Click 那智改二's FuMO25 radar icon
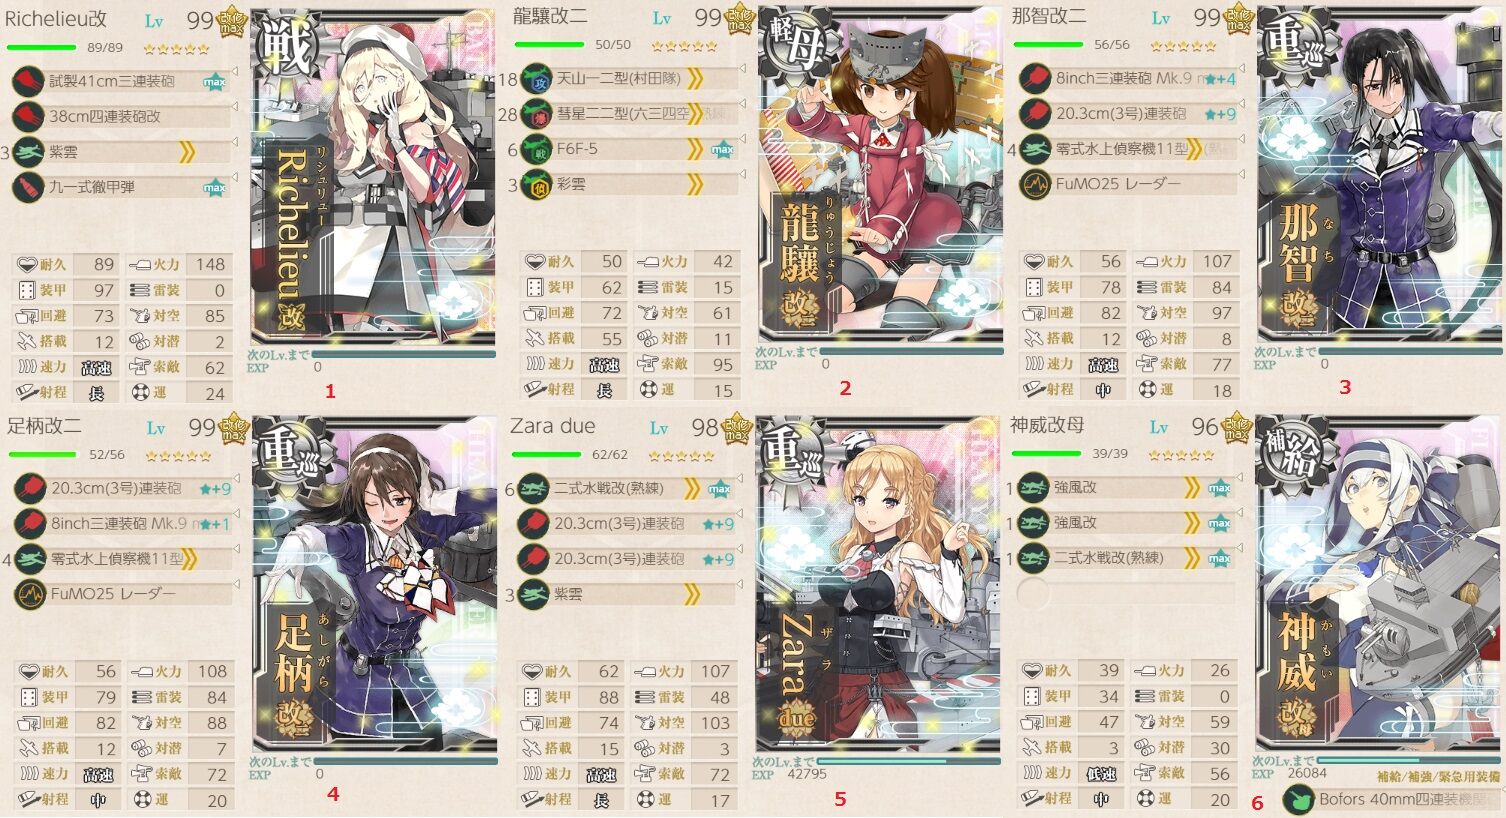Image resolution: width=1506 pixels, height=818 pixels. click(1035, 184)
